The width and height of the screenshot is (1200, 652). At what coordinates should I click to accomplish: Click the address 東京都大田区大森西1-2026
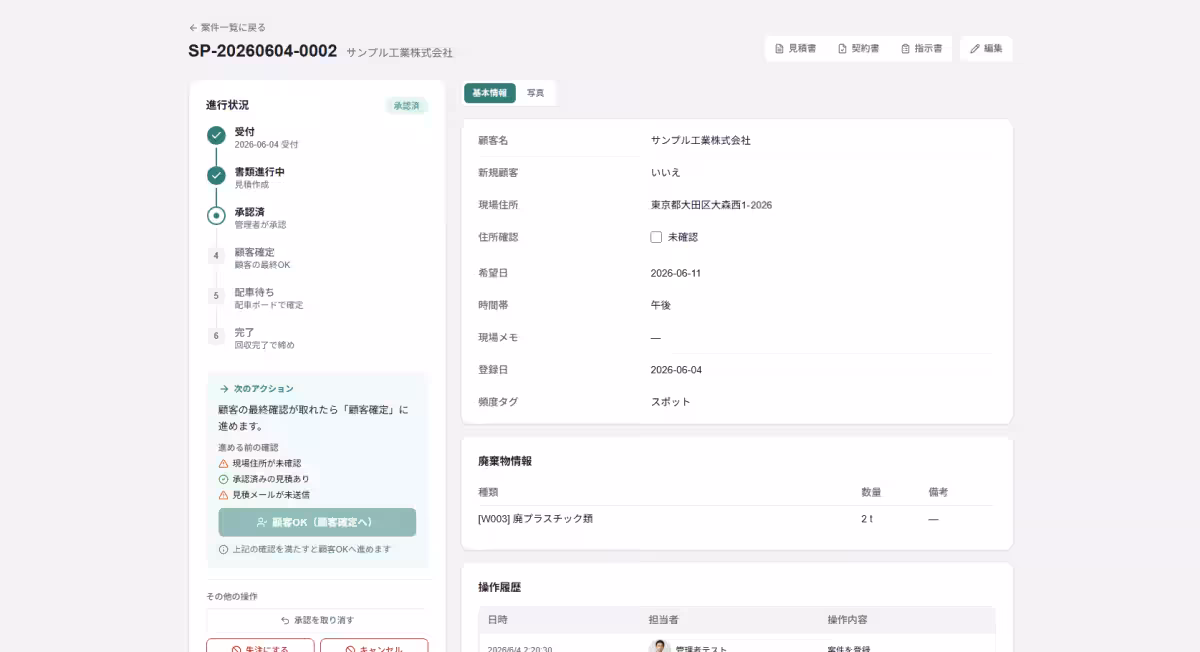[x=711, y=205]
